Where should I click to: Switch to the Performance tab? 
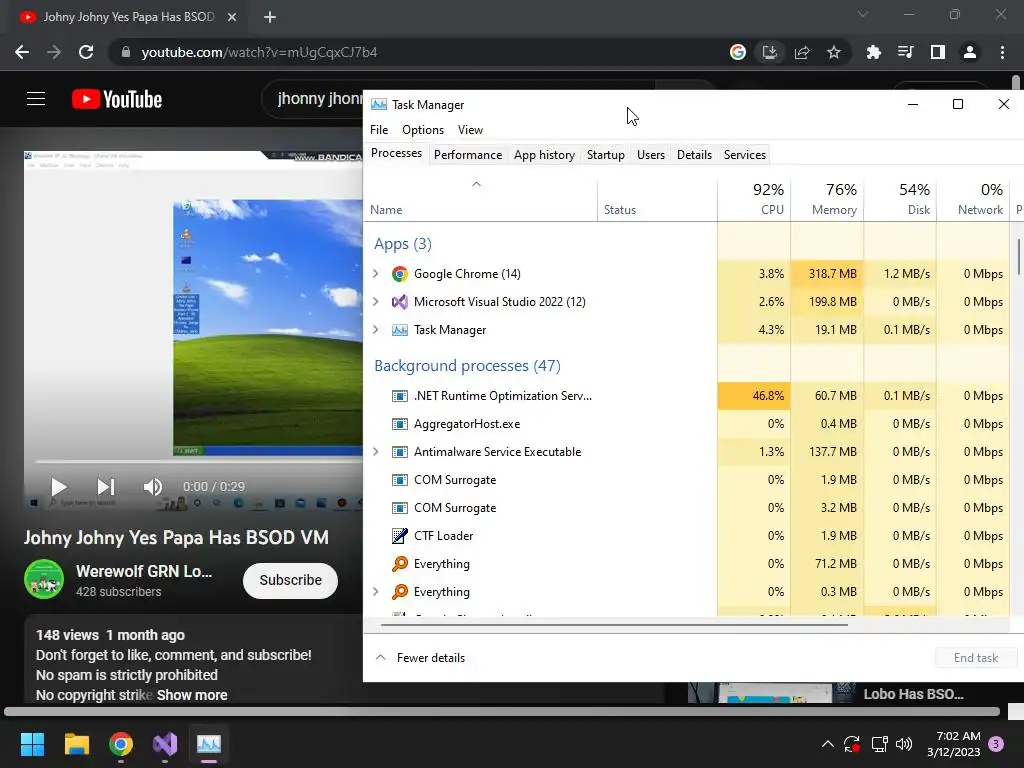point(468,155)
